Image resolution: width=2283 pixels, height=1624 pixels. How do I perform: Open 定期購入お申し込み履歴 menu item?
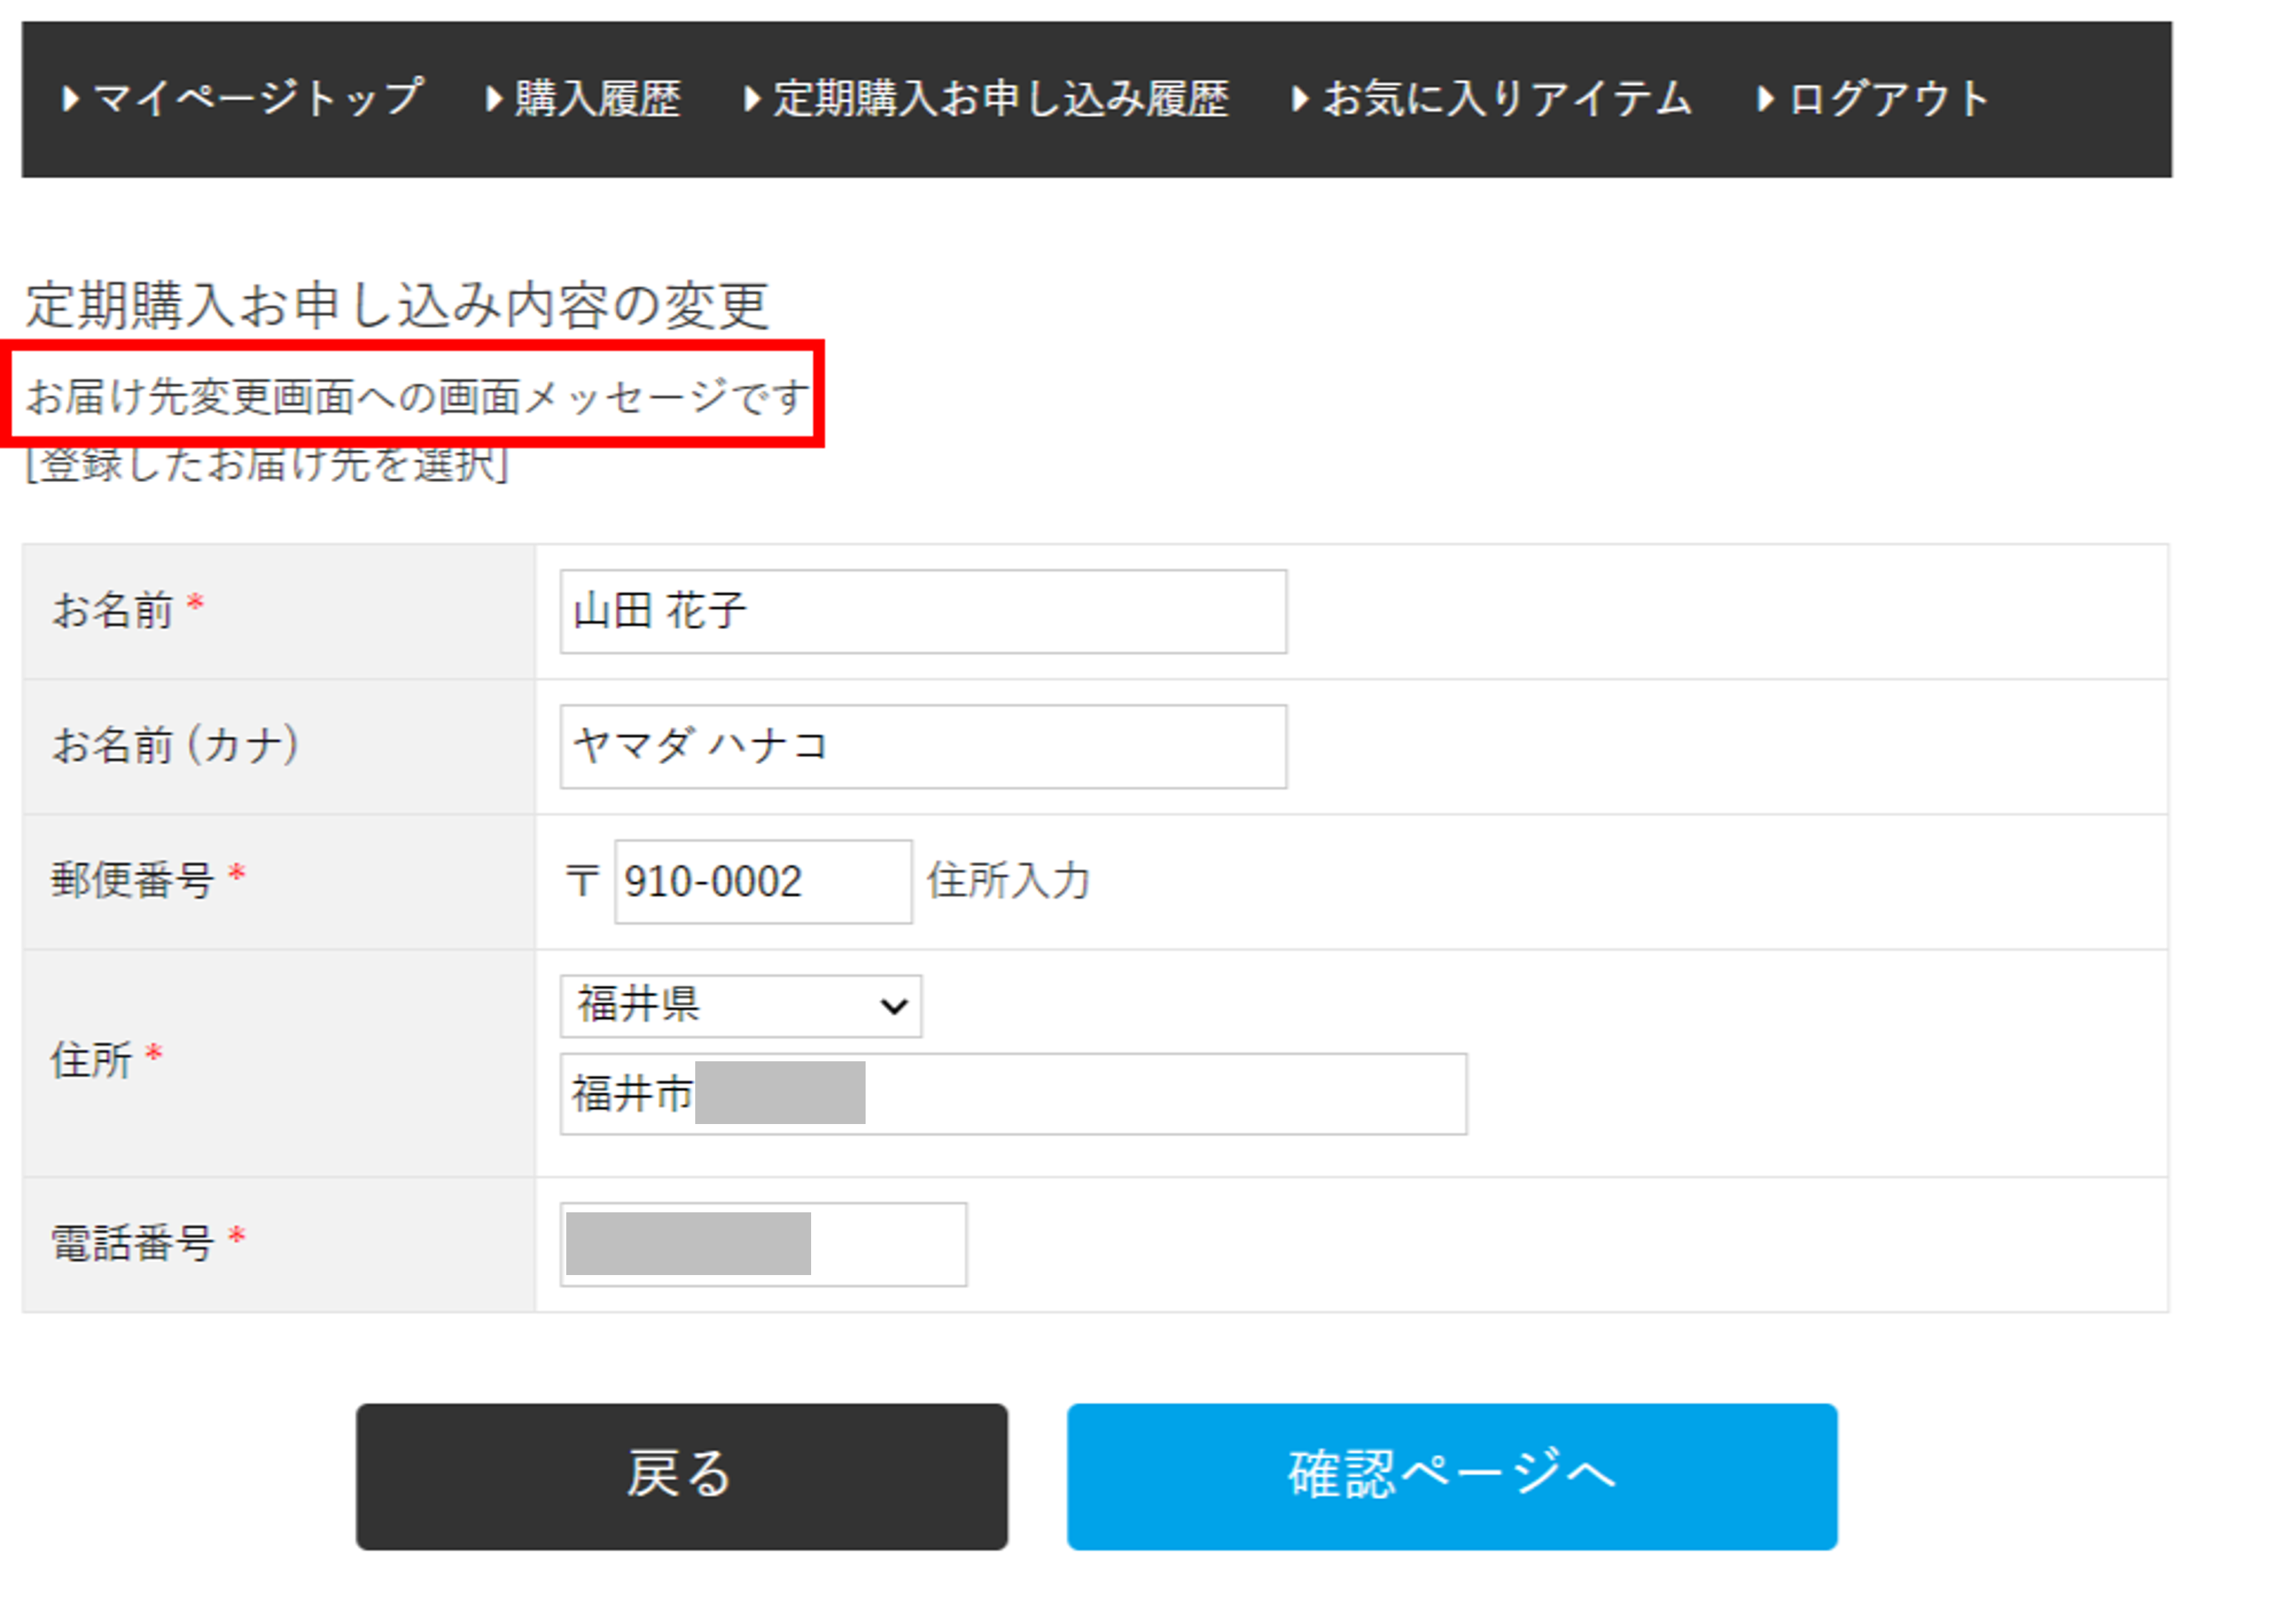coord(1000,99)
